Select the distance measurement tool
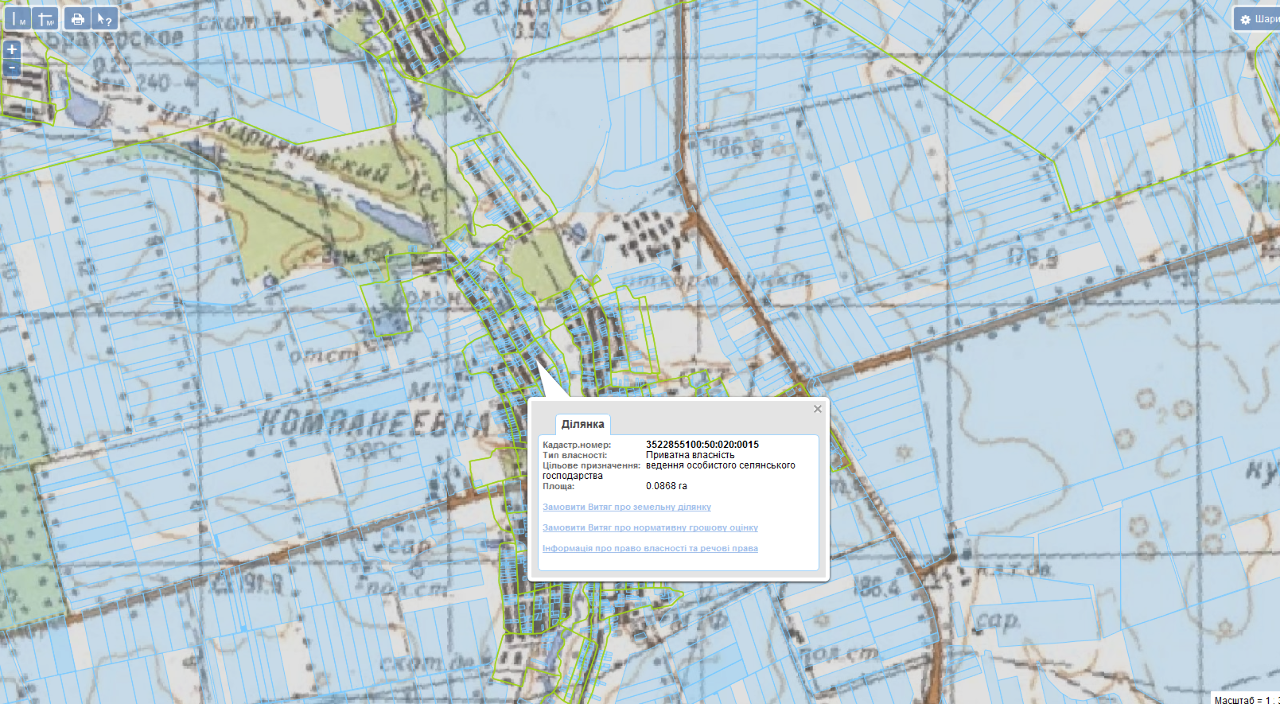 pyautogui.click(x=17, y=18)
